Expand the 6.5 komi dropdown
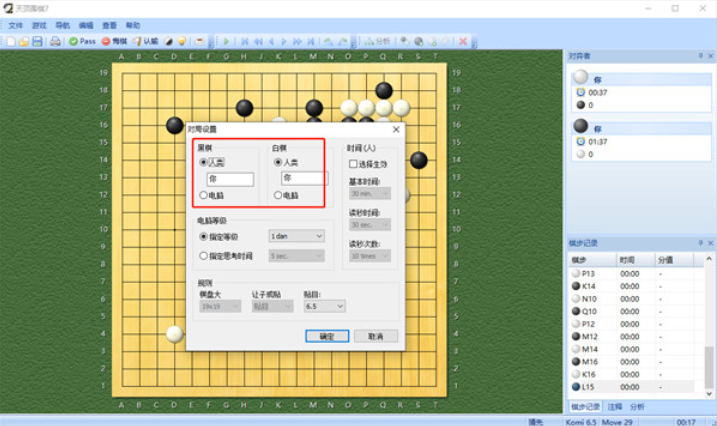The width and height of the screenshot is (717, 426). (x=324, y=306)
